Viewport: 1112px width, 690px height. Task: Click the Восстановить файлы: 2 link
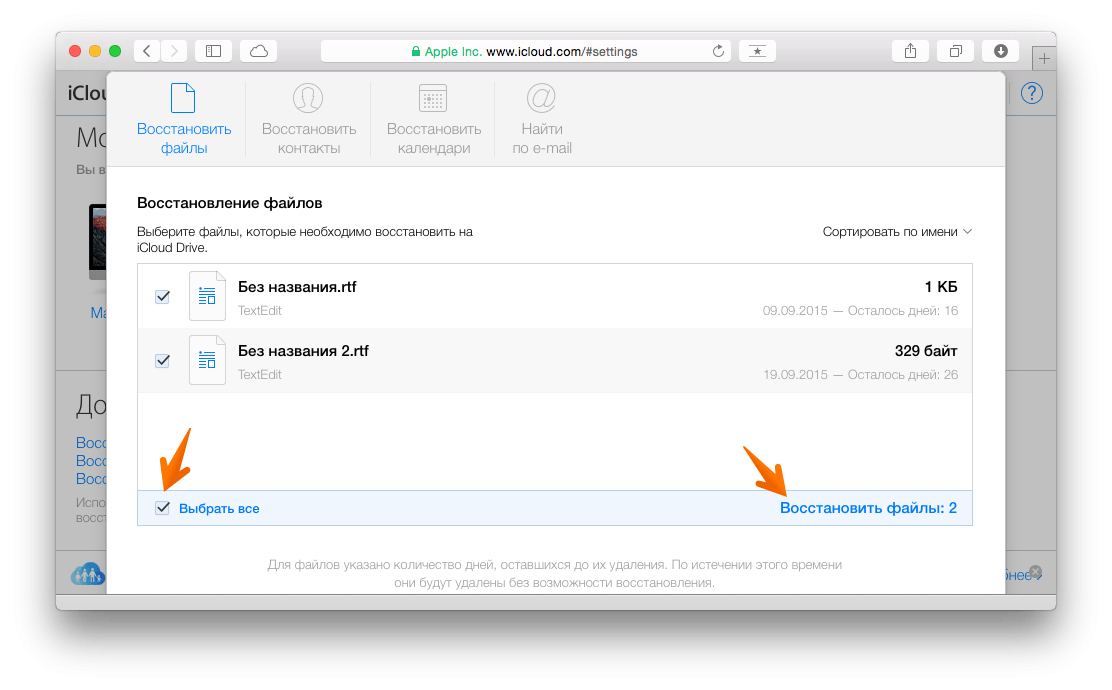[868, 508]
